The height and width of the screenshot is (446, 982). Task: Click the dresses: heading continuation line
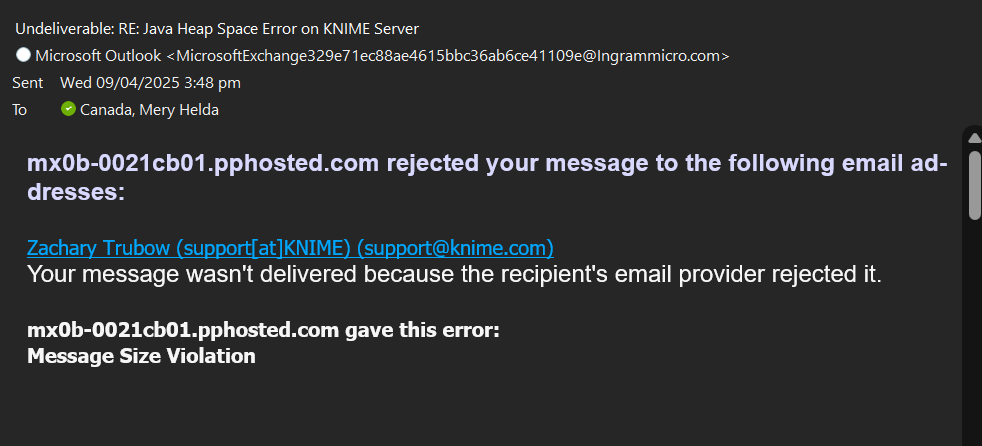pyautogui.click(x=76, y=192)
